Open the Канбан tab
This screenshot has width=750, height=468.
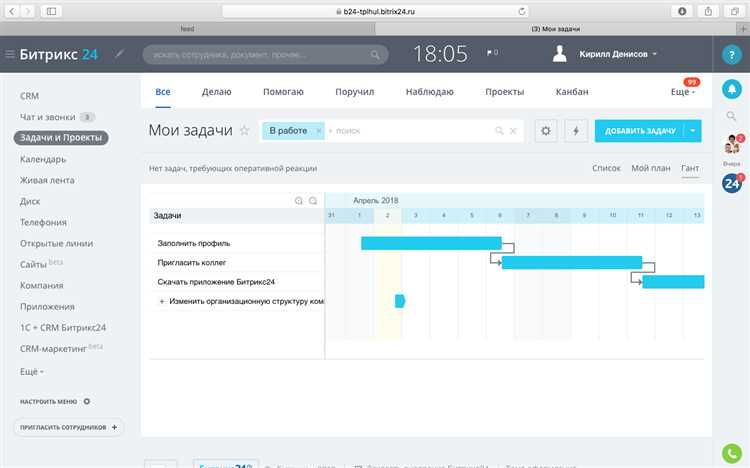[x=572, y=92]
